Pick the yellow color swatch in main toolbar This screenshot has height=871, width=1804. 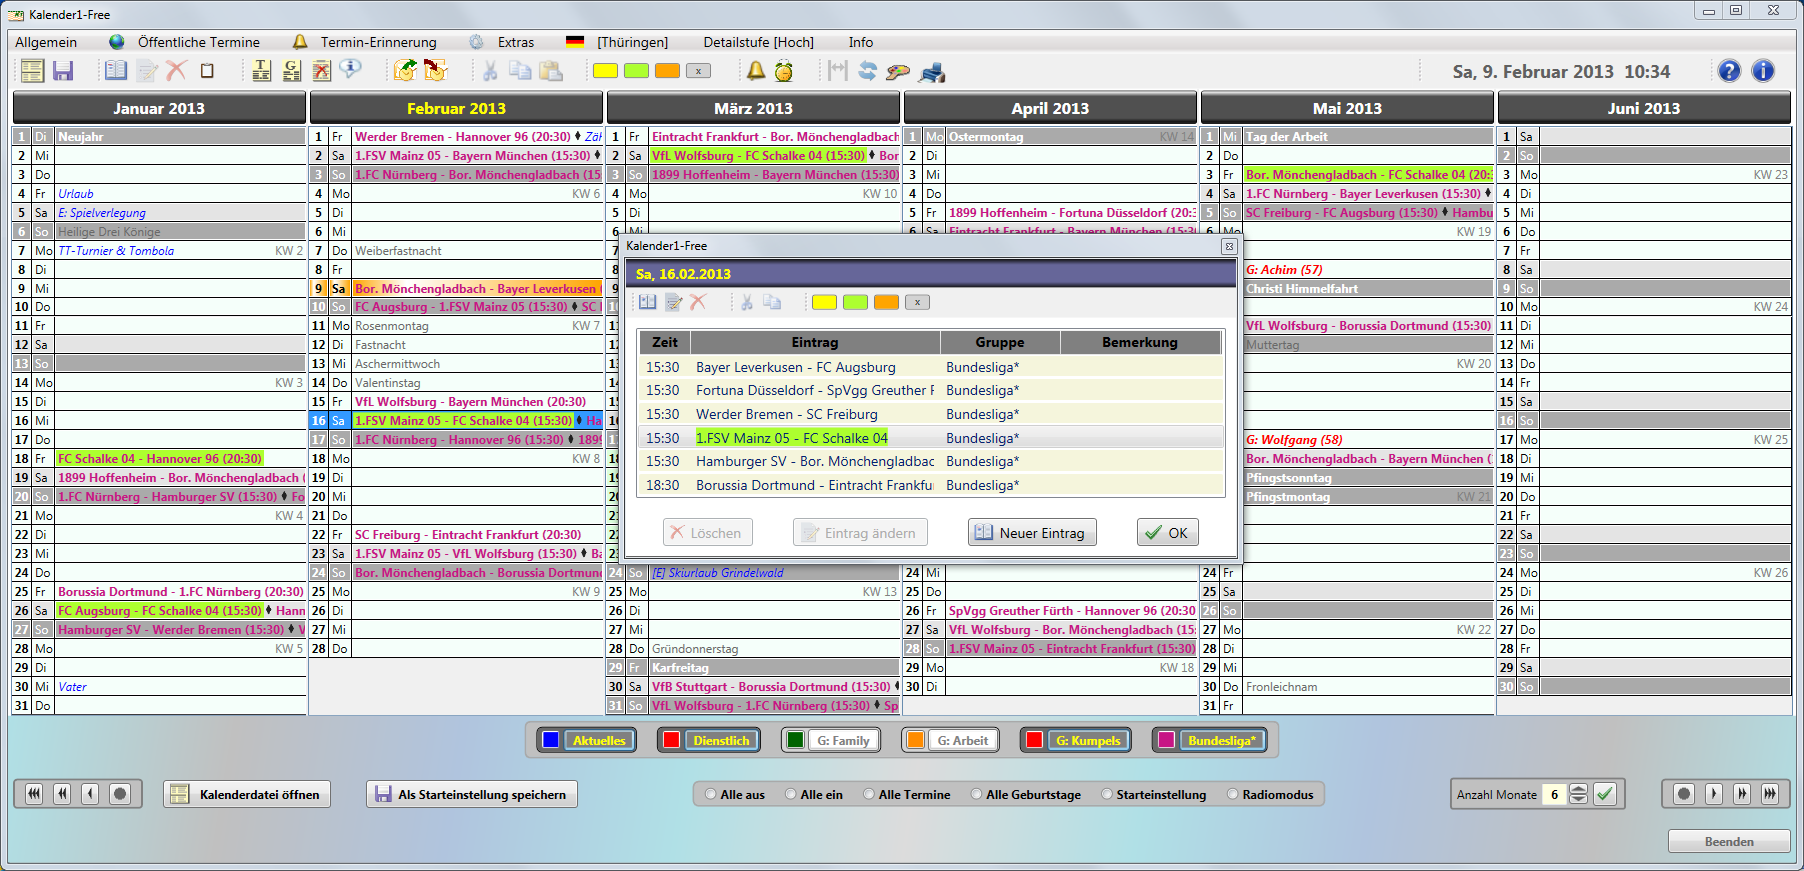pos(605,71)
